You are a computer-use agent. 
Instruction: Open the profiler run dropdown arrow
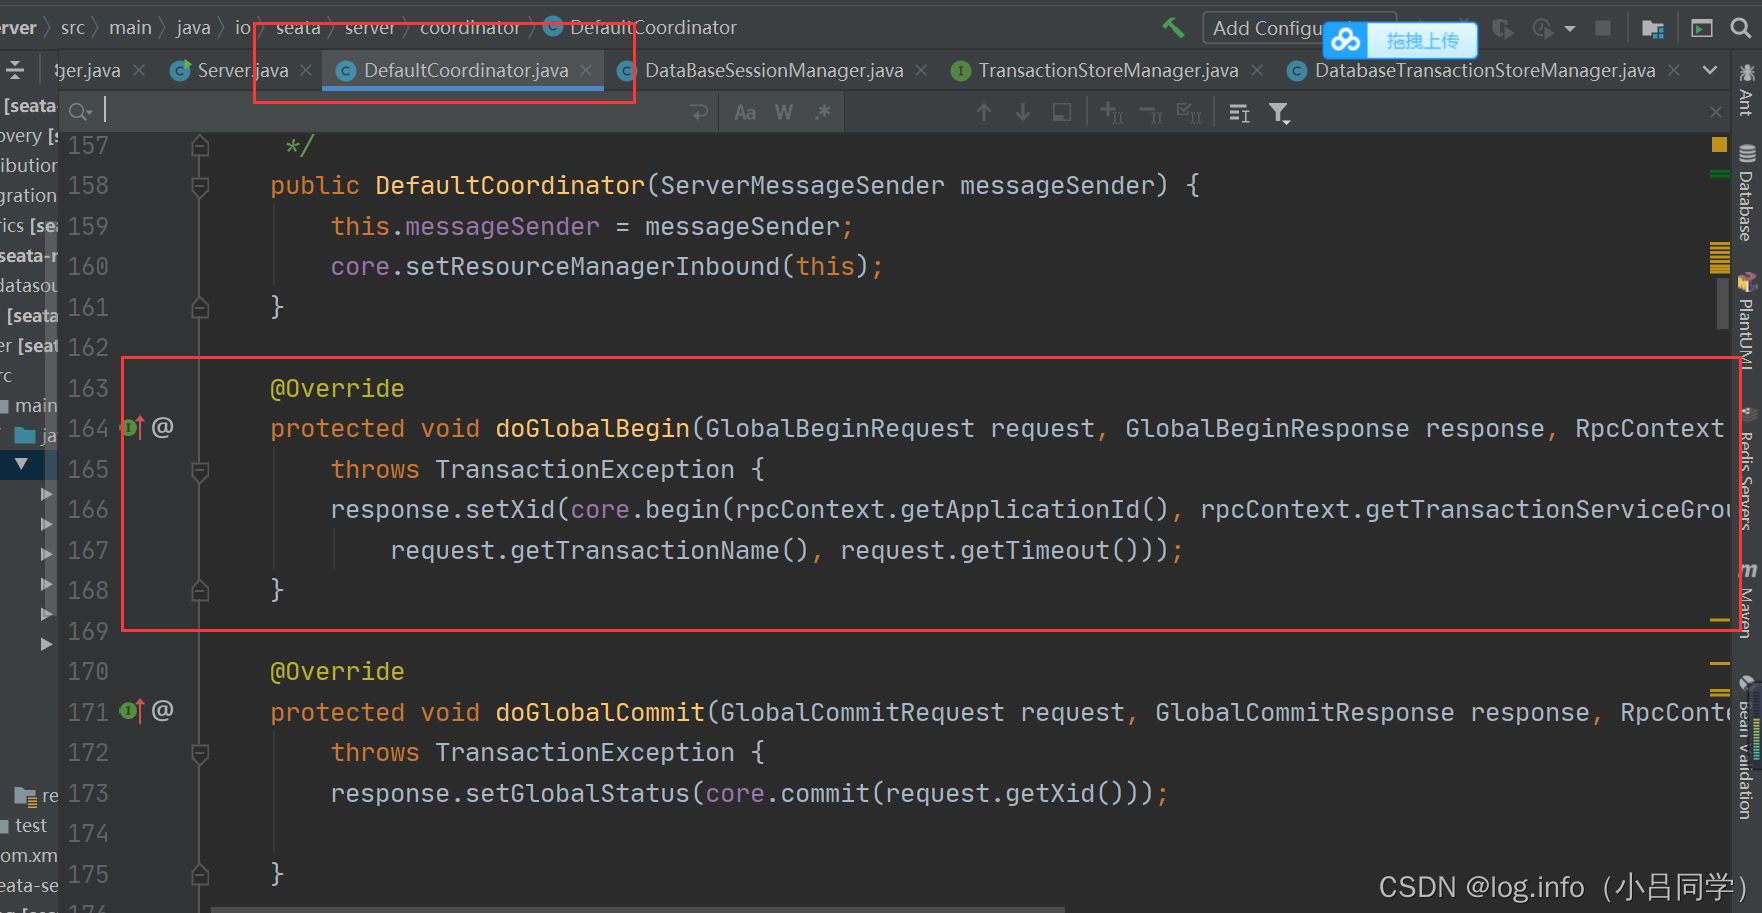click(1570, 29)
